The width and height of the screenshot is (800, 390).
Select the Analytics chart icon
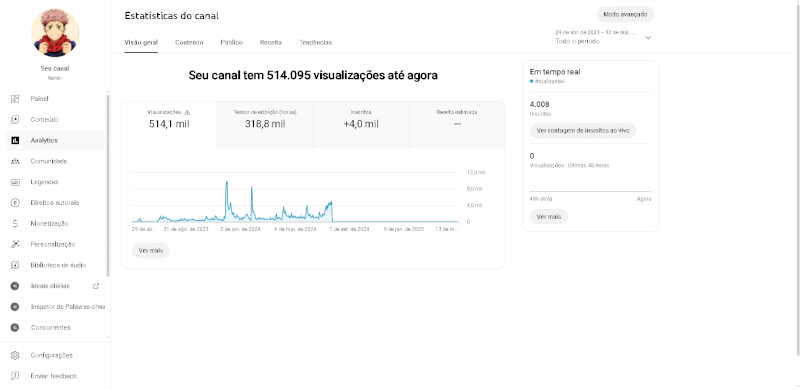point(15,140)
